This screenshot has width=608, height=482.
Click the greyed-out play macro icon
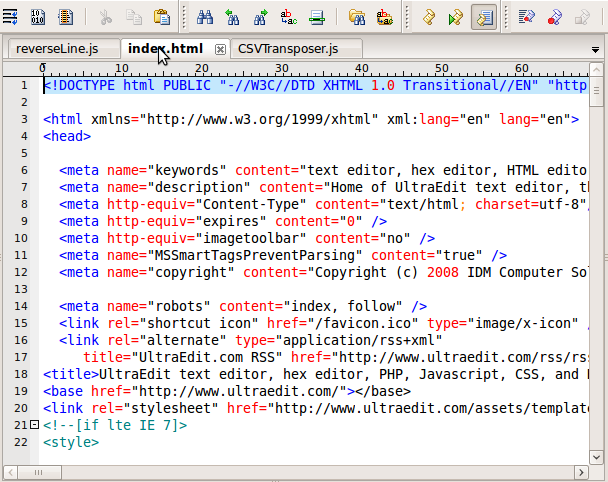(x=582, y=17)
